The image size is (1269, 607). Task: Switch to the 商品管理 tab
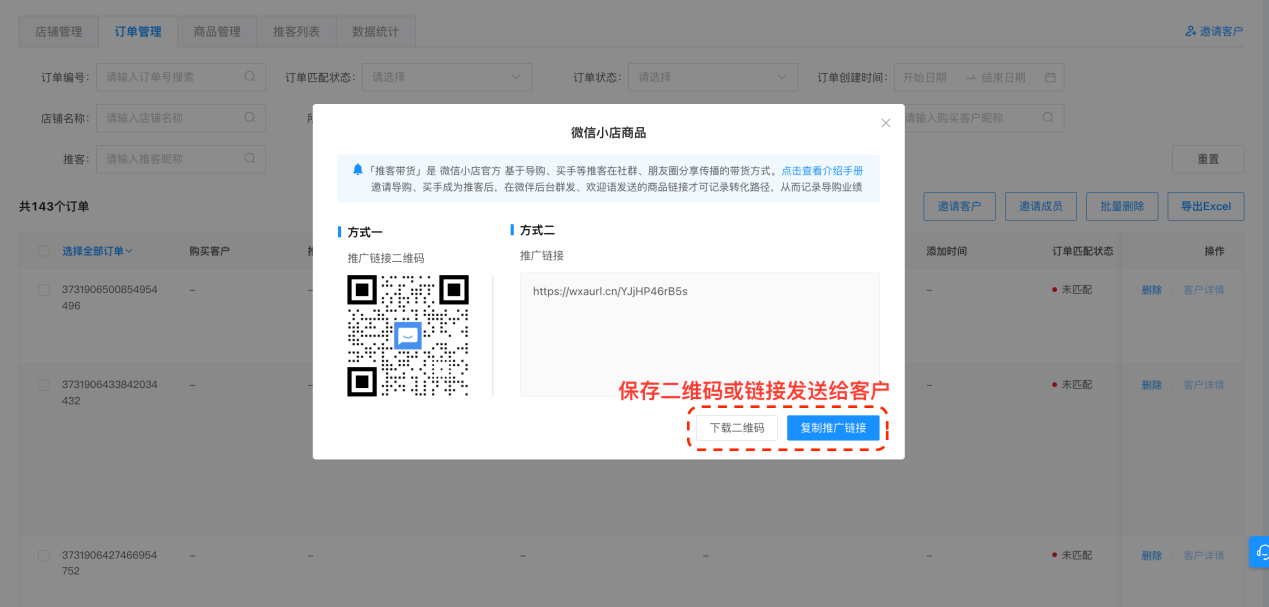[217, 31]
